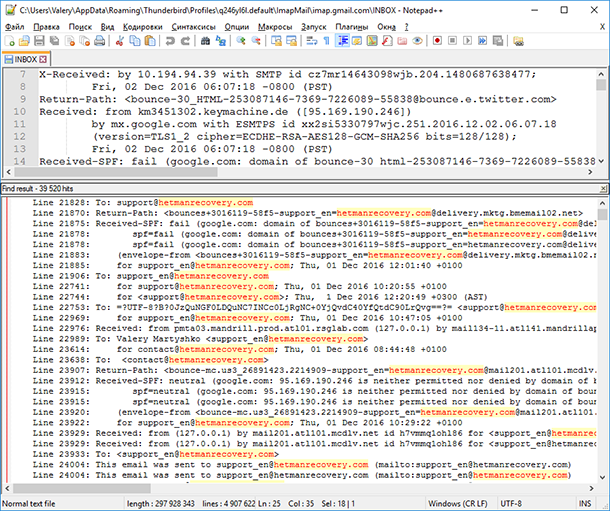Open the Function List panel icon
The image size is (610, 511).
(x=387, y=41)
